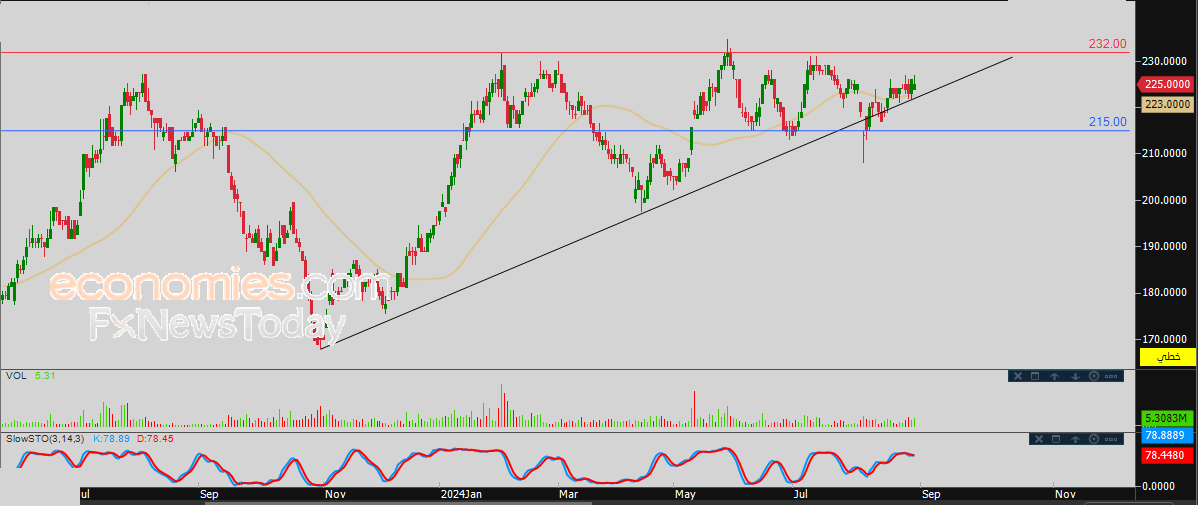Maximize the SlowSTO indicator panel

1056,439
